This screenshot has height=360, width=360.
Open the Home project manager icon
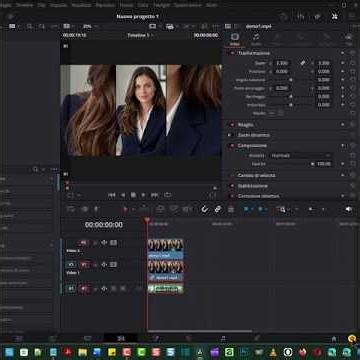[334, 338]
